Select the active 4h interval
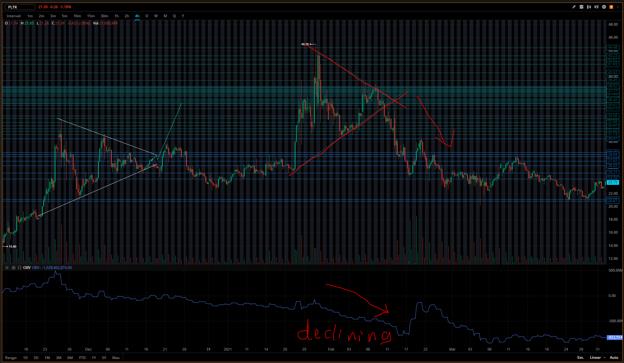This screenshot has width=624, height=363. point(137,16)
